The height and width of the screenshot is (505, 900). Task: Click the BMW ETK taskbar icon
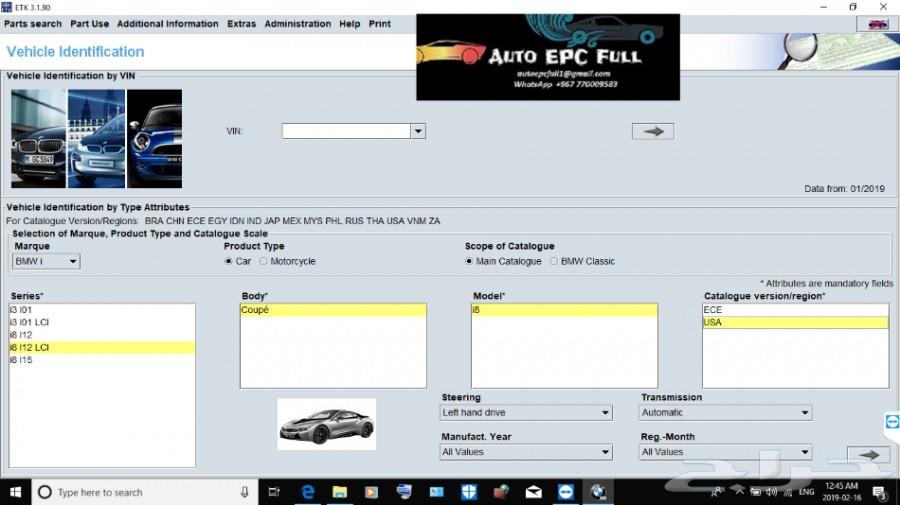pos(598,492)
